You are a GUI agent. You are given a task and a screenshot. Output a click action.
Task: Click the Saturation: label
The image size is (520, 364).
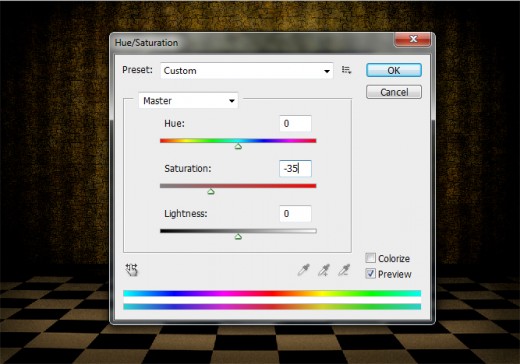pyautogui.click(x=188, y=169)
